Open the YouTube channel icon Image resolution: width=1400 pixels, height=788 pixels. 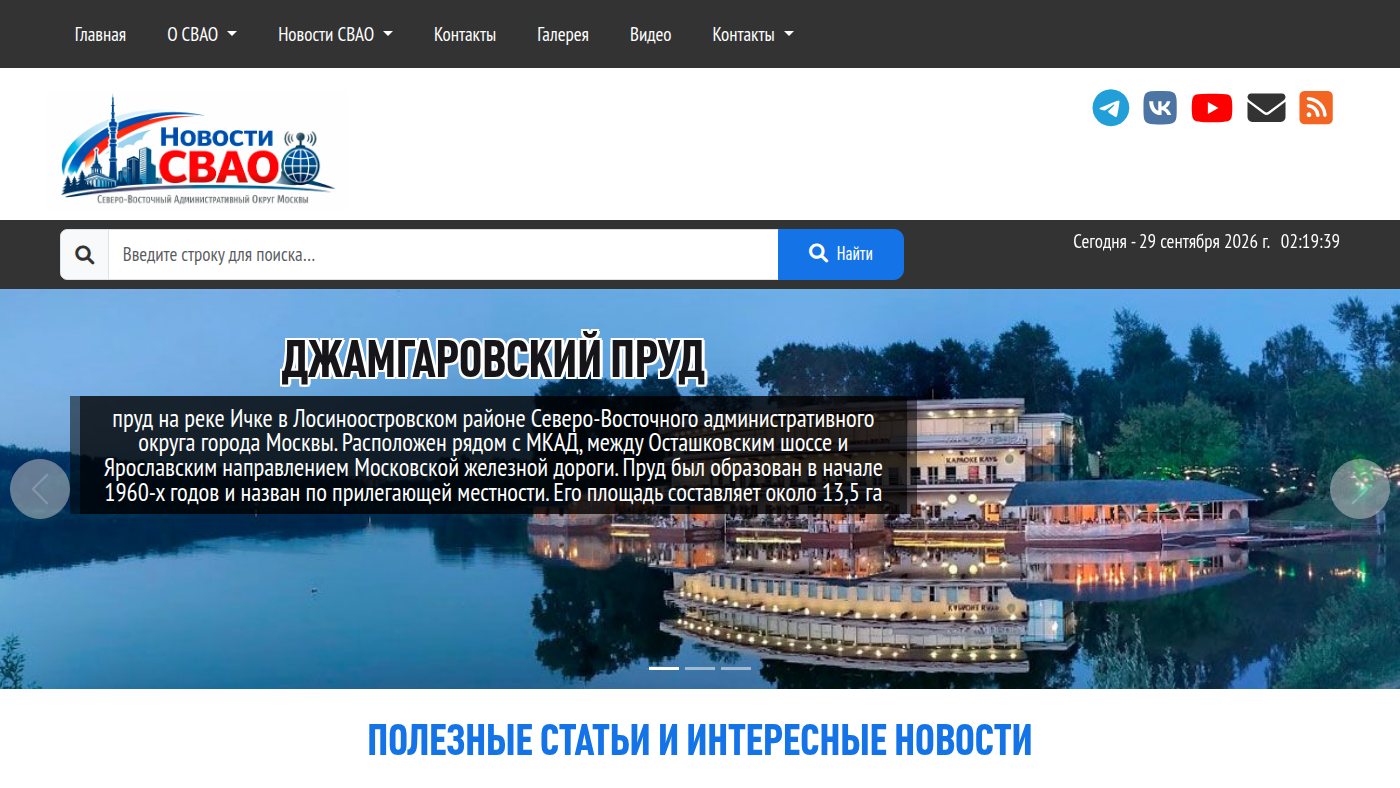tap(1212, 107)
